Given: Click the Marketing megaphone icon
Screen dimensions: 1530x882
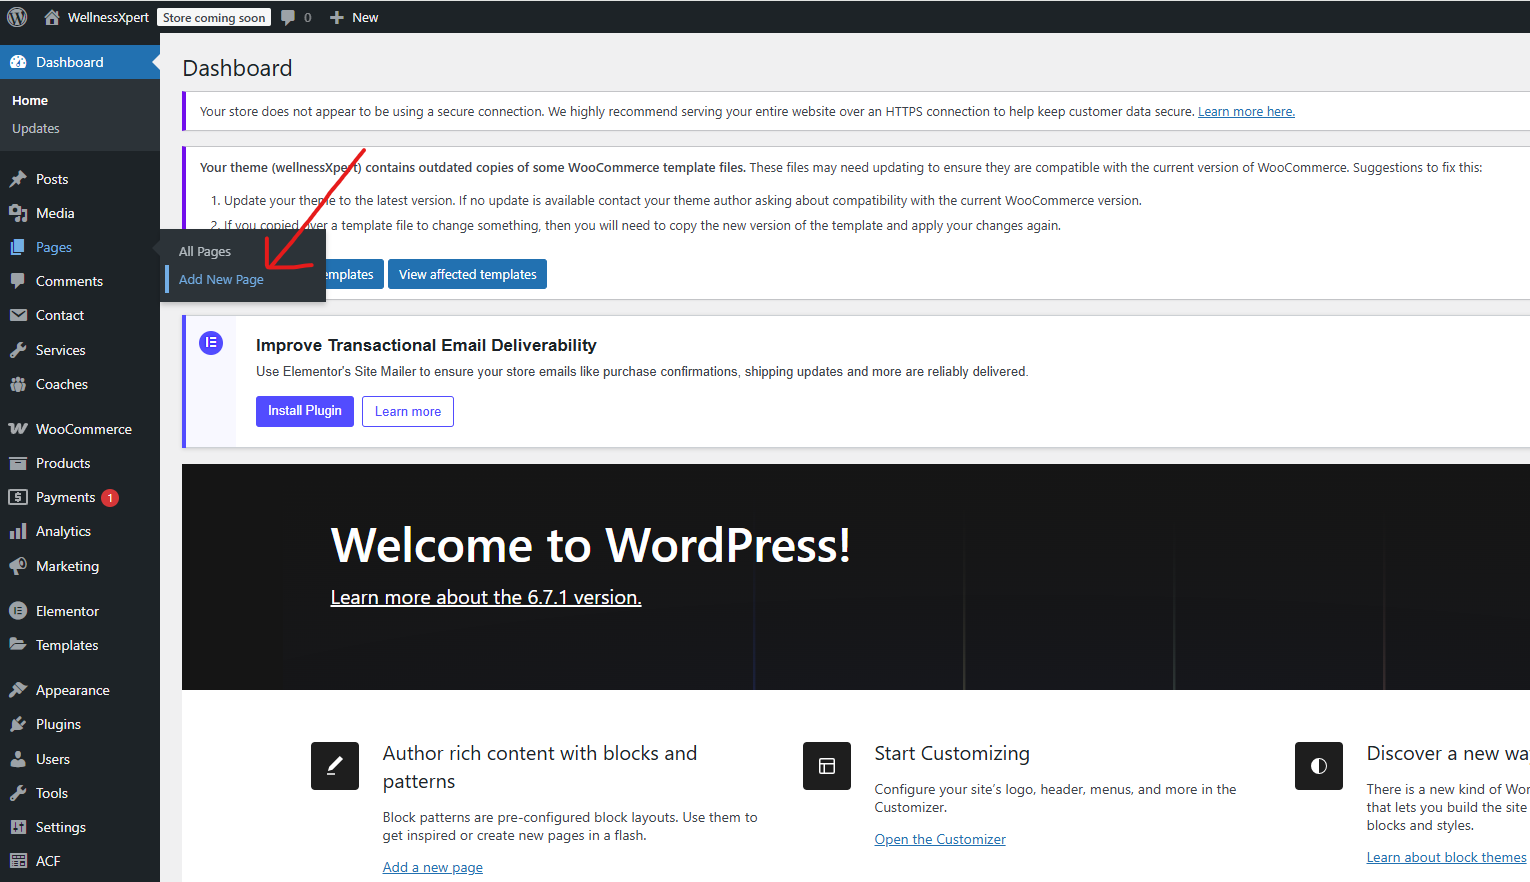Looking at the screenshot, I should 18,566.
